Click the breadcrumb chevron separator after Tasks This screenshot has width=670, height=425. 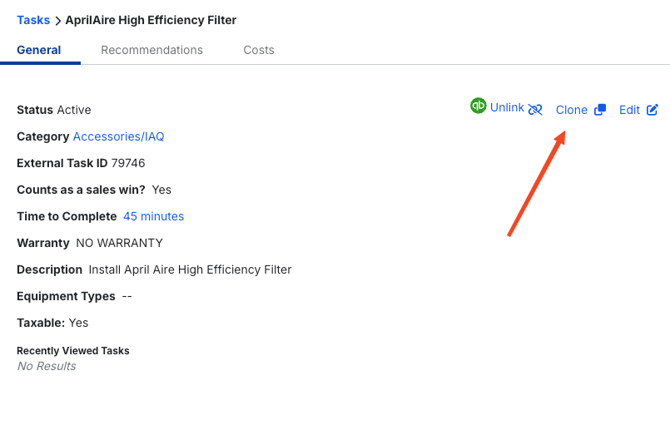[x=58, y=20]
